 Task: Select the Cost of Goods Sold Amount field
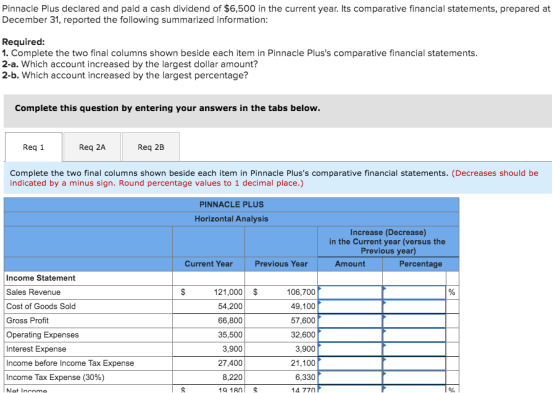point(350,307)
